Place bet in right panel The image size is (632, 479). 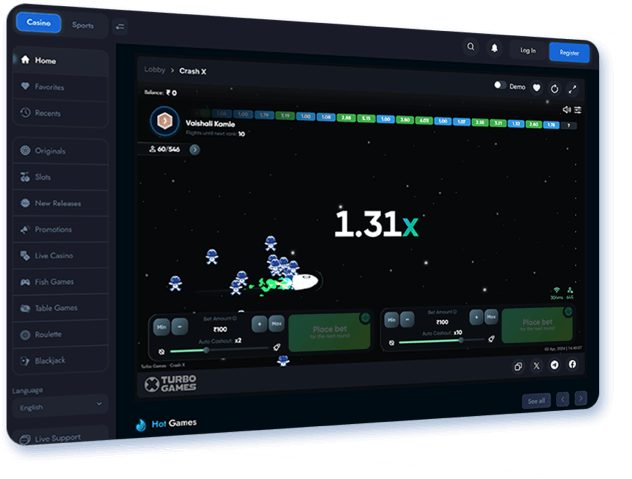pyautogui.click(x=537, y=325)
